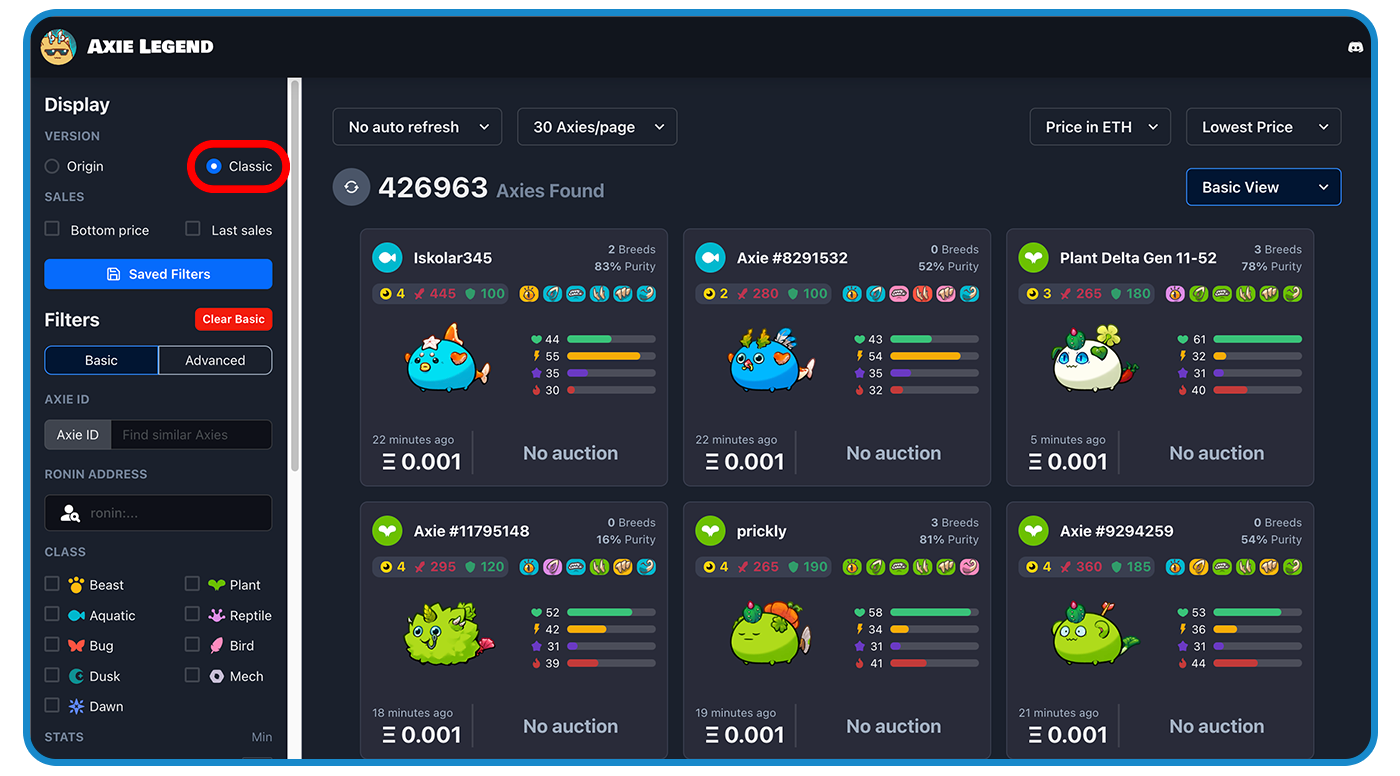Click the Find similar Axies input field
The image size is (1400, 776).
(190, 435)
